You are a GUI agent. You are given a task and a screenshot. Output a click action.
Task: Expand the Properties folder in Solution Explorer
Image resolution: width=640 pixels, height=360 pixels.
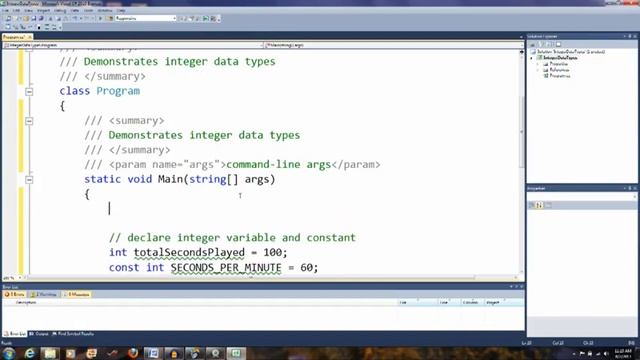[x=538, y=64]
